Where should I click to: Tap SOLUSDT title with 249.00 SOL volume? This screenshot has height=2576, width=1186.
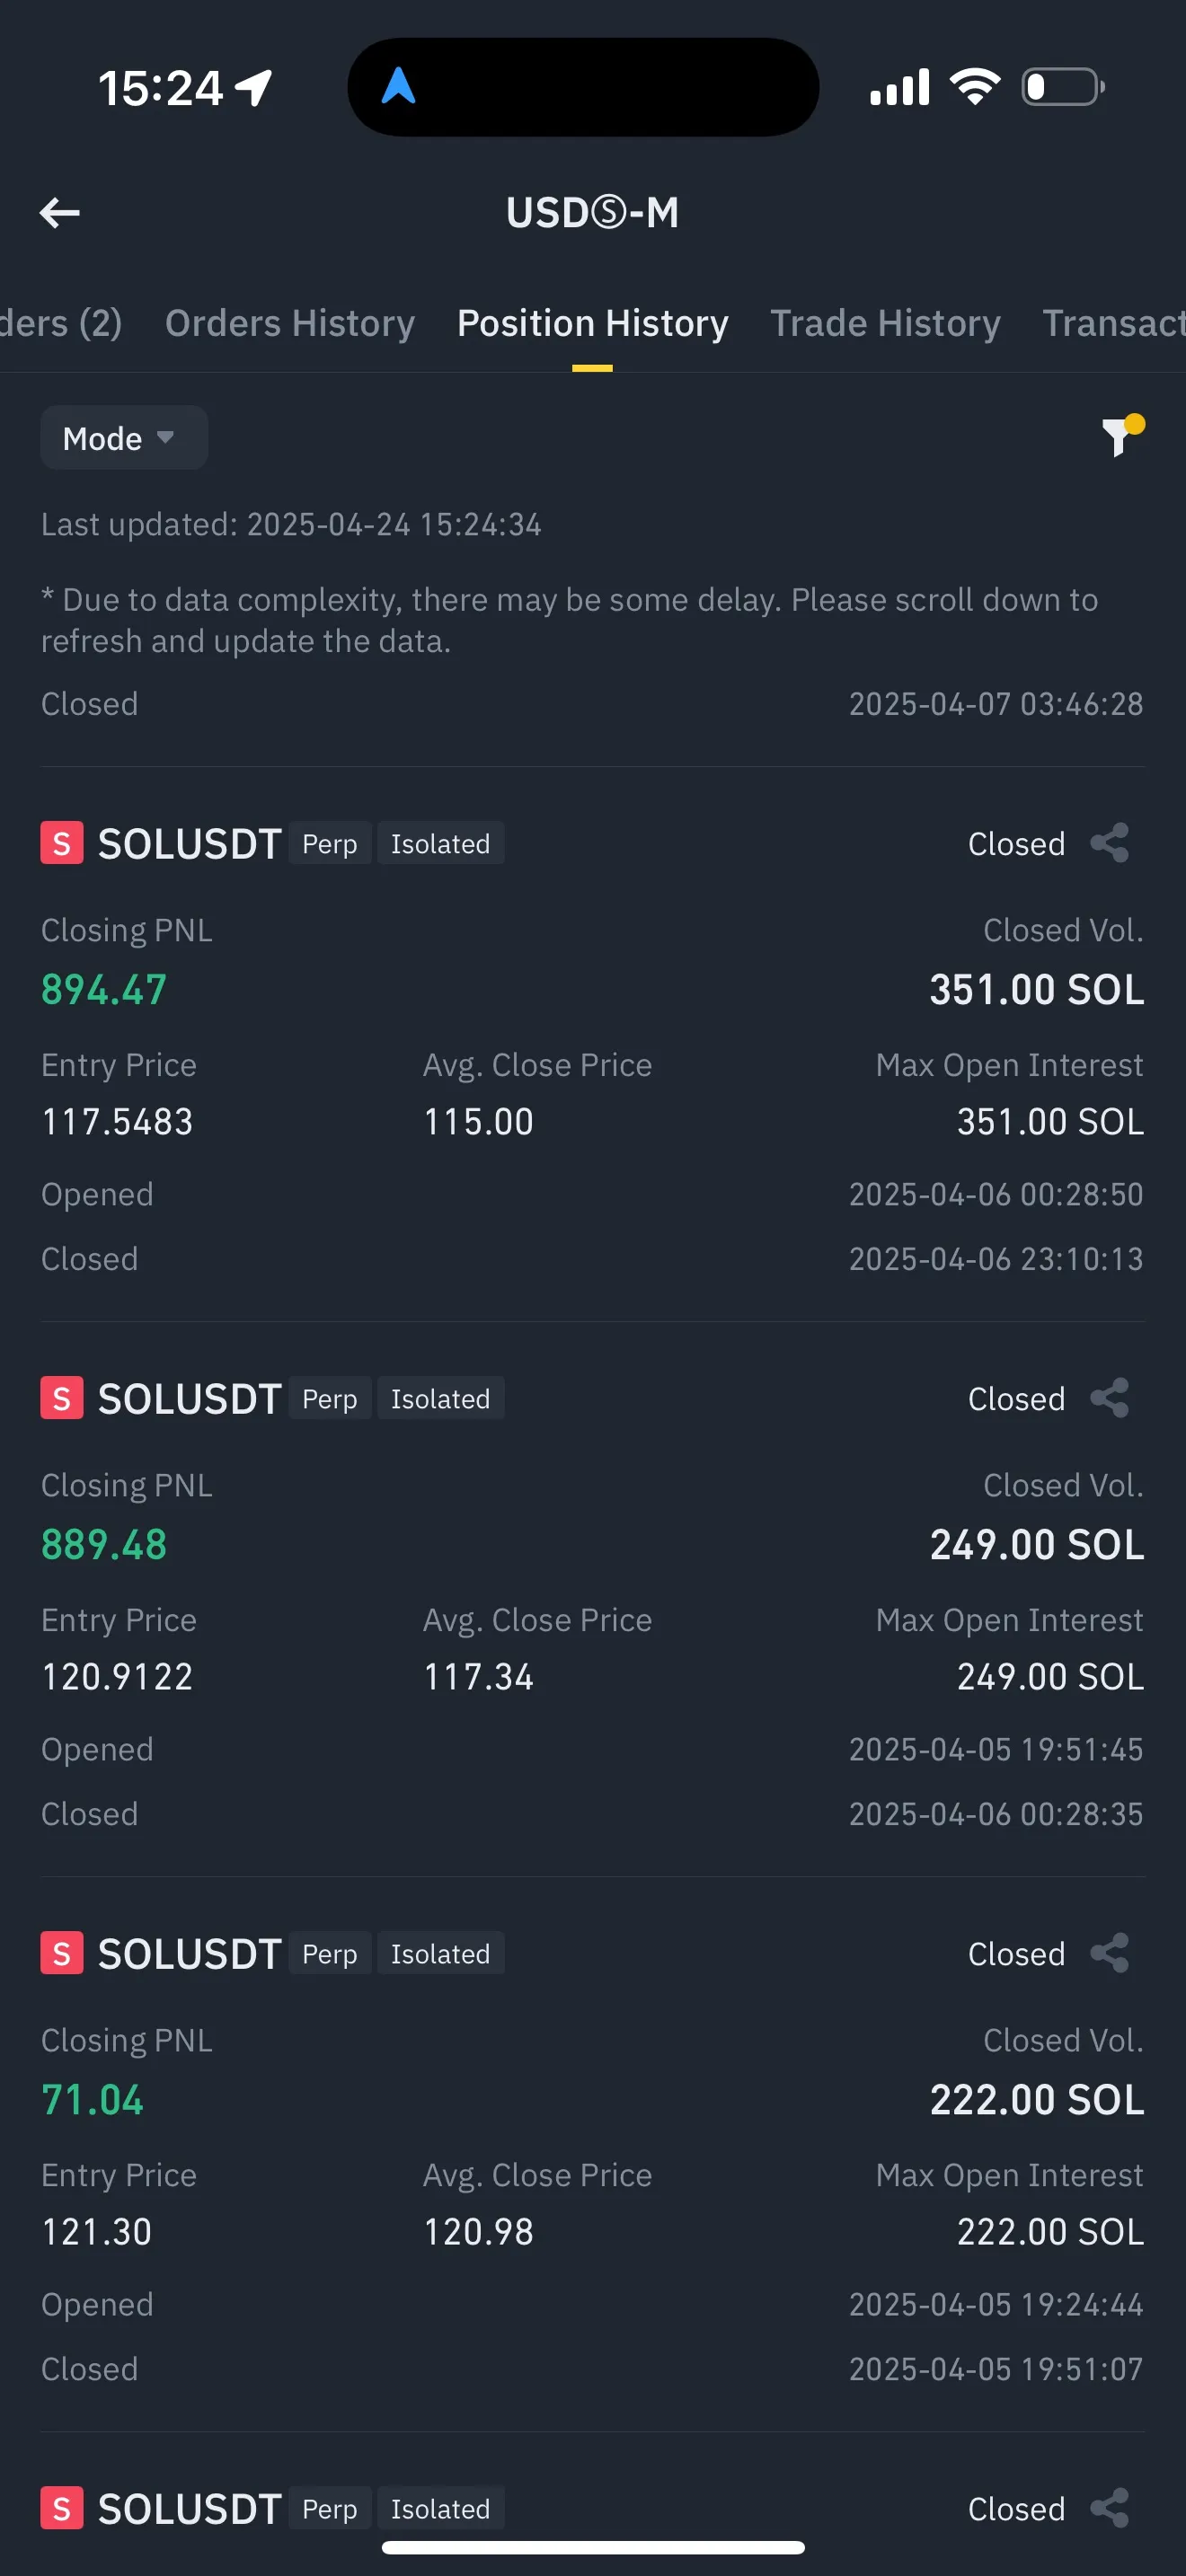(189, 1399)
